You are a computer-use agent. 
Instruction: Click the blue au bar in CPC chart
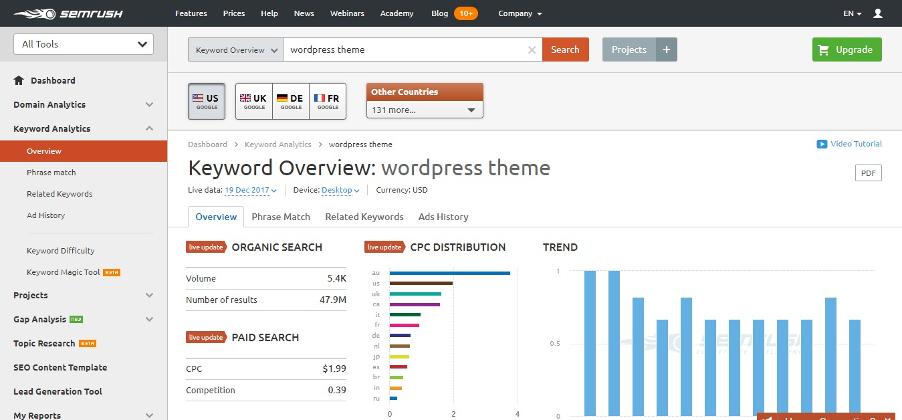(450, 273)
